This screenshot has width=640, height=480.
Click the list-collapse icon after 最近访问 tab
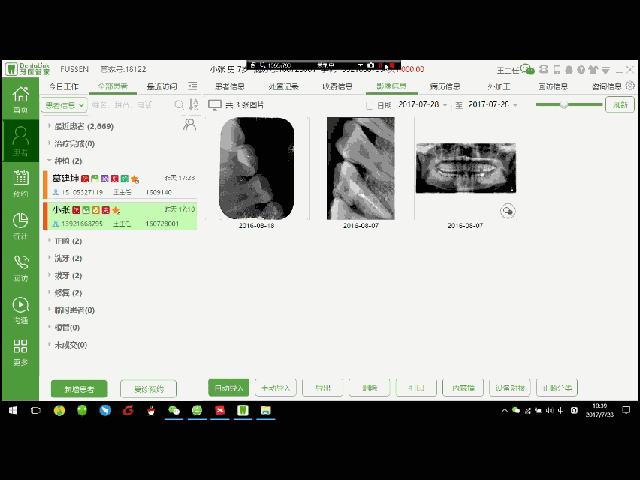point(193,86)
